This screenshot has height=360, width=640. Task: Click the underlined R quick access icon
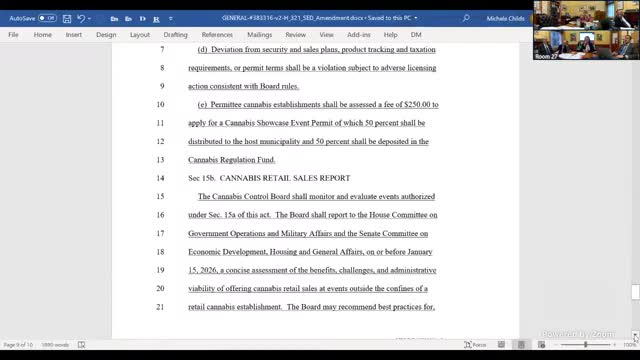coord(156,19)
